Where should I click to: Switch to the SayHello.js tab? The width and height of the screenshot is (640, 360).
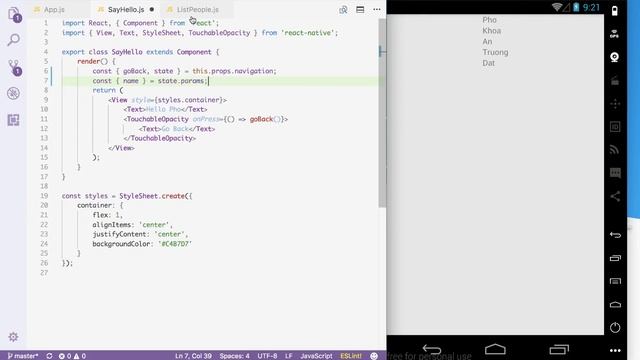click(x=126, y=9)
